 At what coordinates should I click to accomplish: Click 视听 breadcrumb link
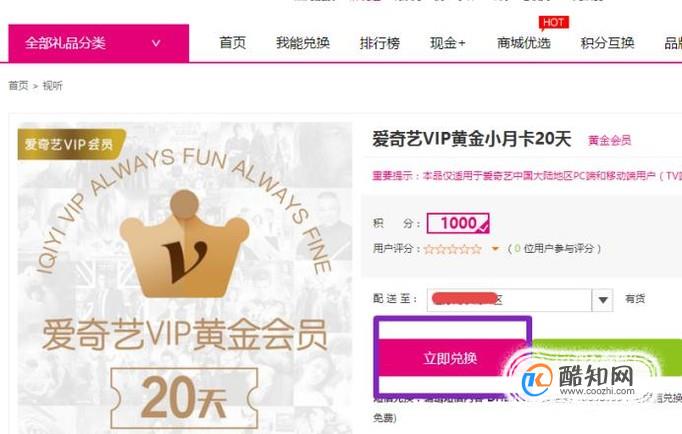click(x=52, y=86)
